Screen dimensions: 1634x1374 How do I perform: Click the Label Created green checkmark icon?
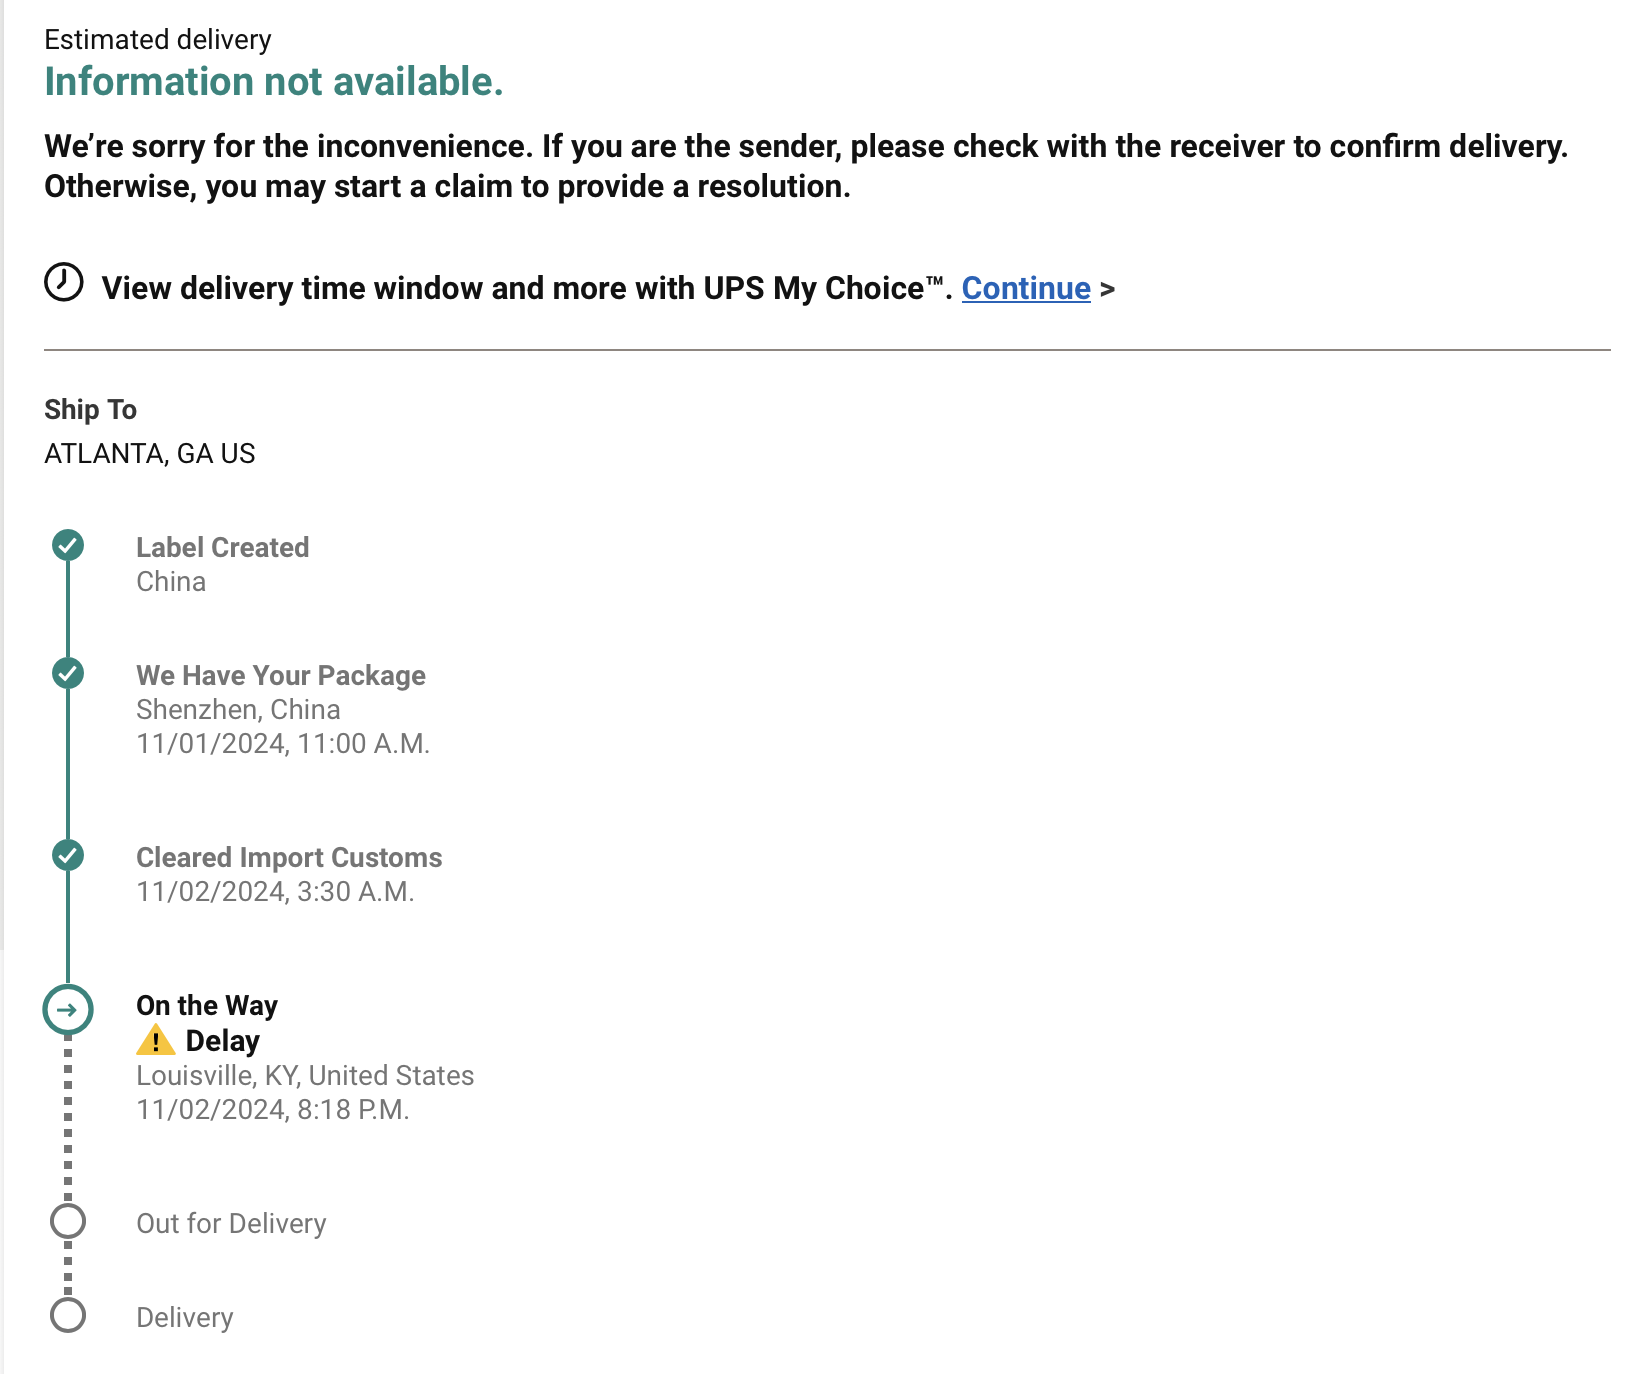click(68, 546)
